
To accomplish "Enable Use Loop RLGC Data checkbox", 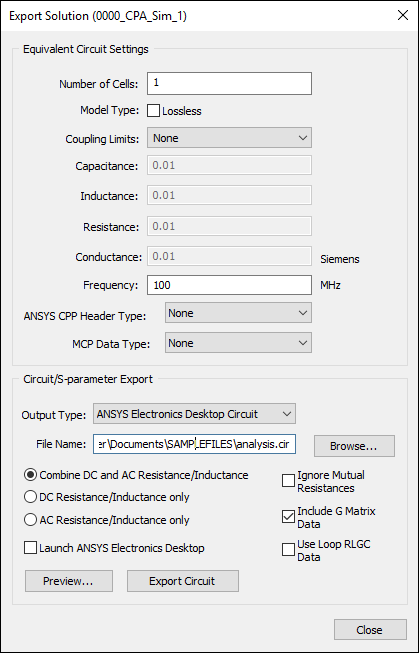I will (x=288, y=550).
